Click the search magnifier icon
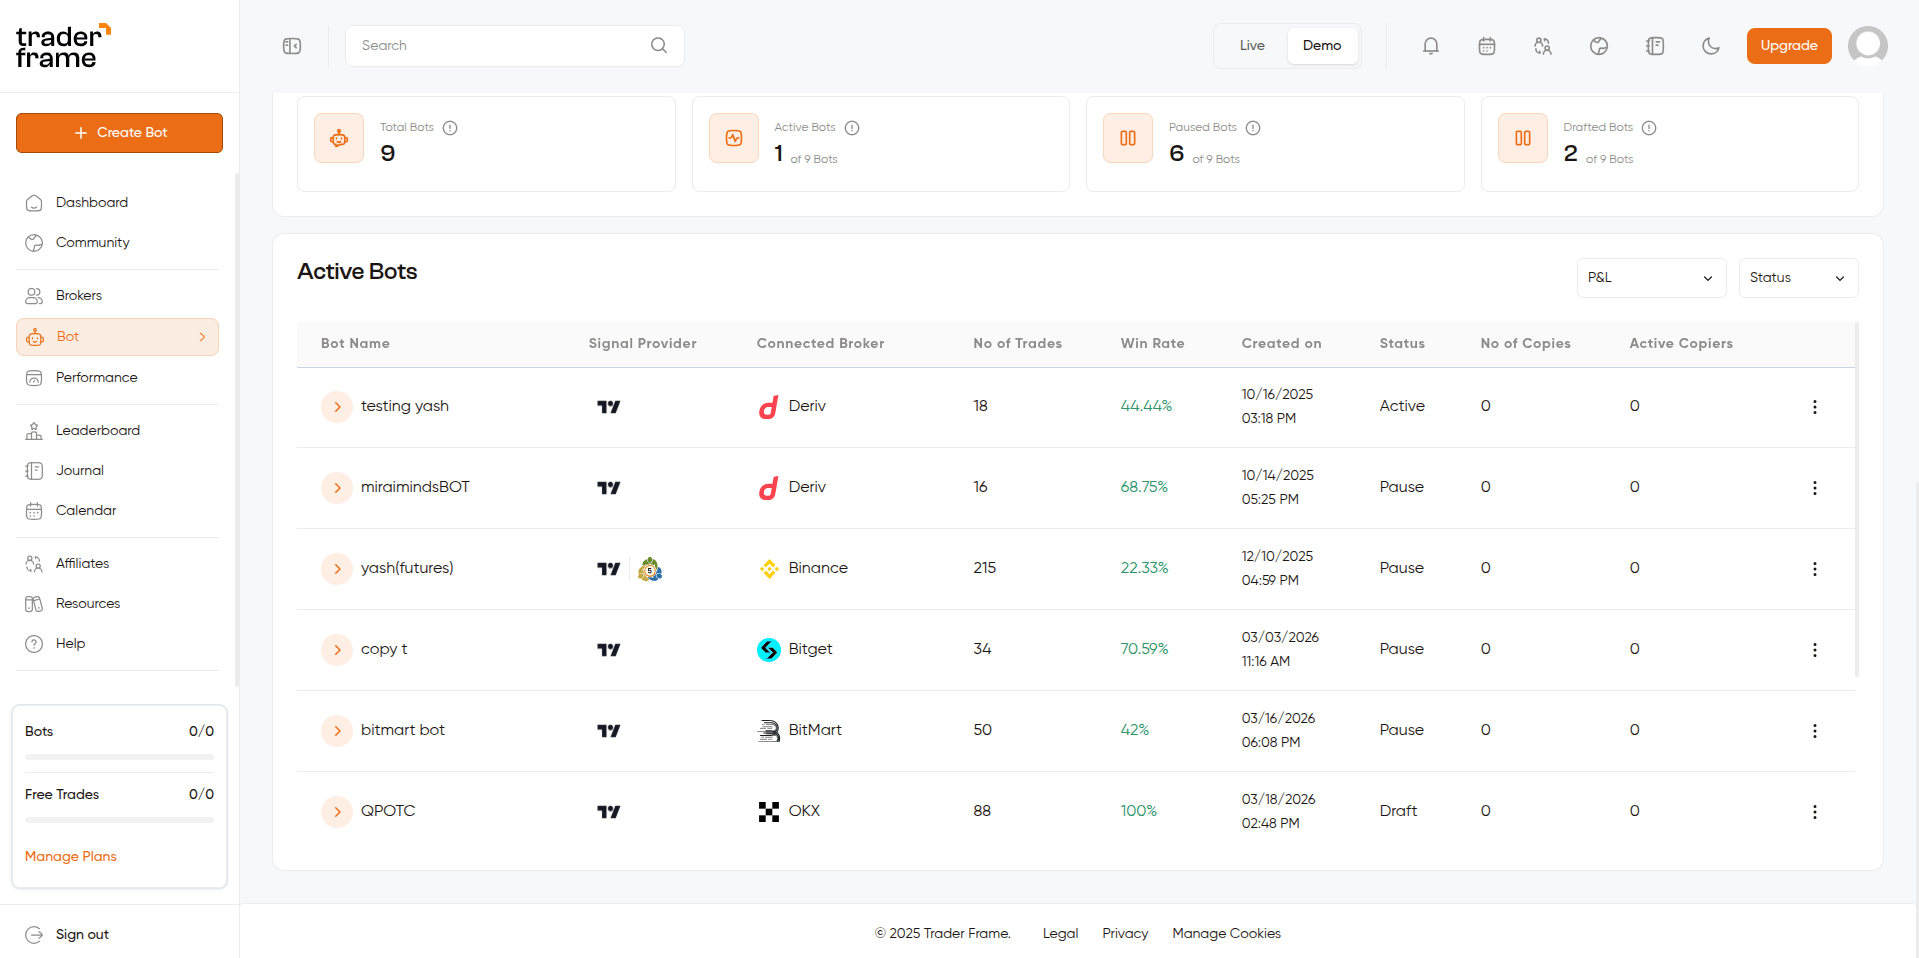 (x=659, y=45)
